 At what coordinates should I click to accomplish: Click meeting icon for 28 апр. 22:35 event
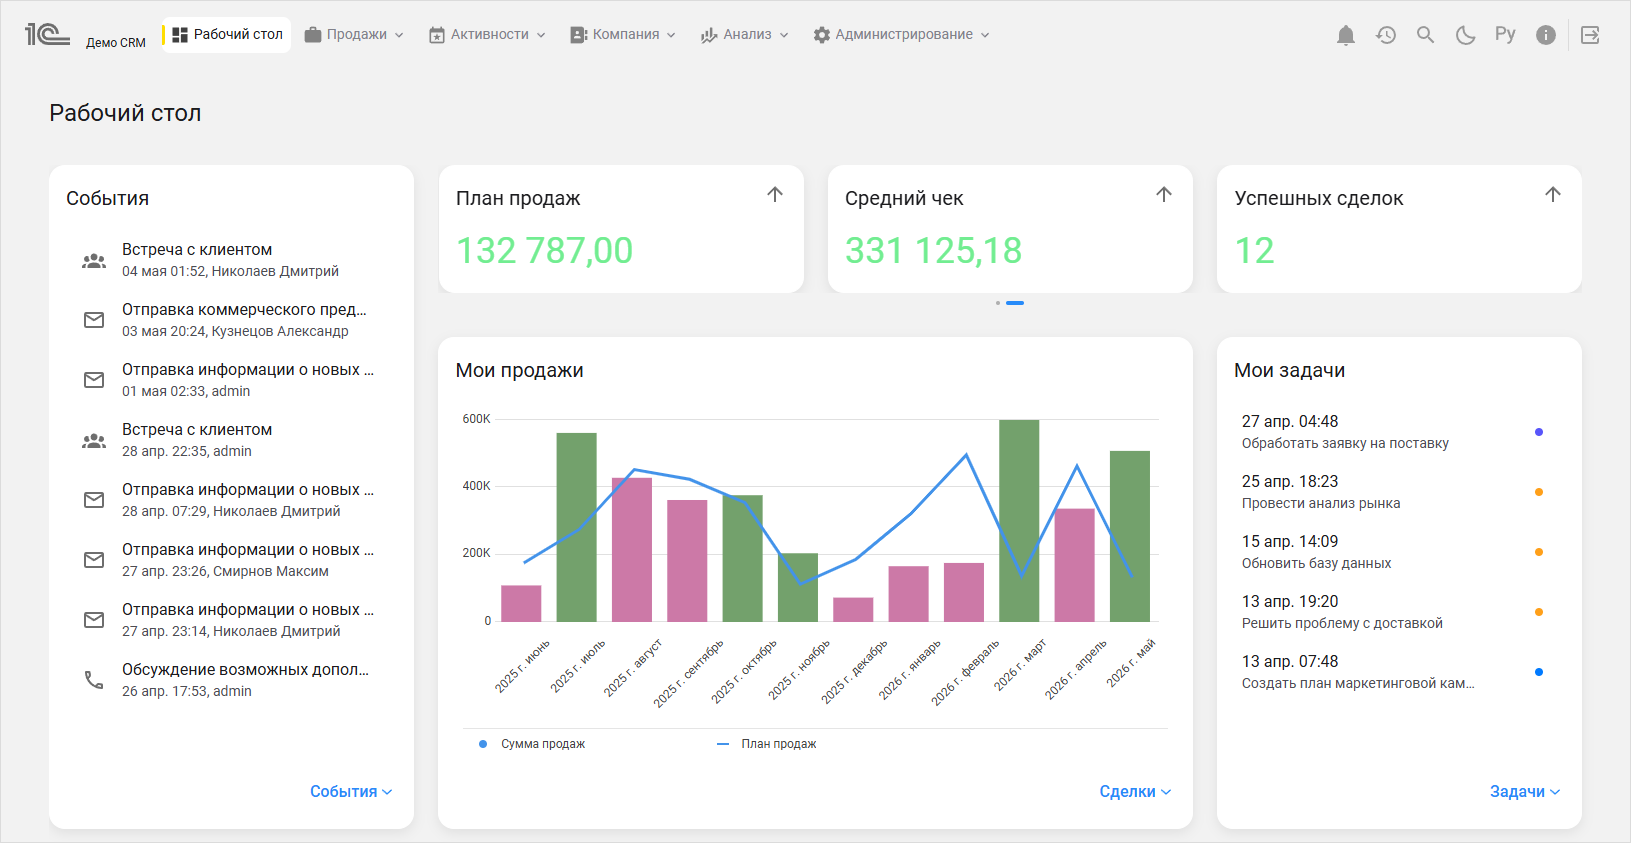tap(94, 440)
